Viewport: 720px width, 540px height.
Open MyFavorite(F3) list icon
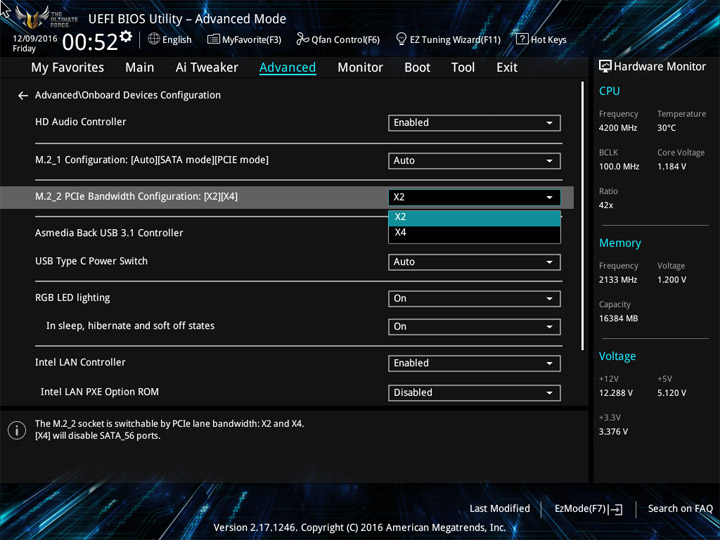click(x=213, y=39)
